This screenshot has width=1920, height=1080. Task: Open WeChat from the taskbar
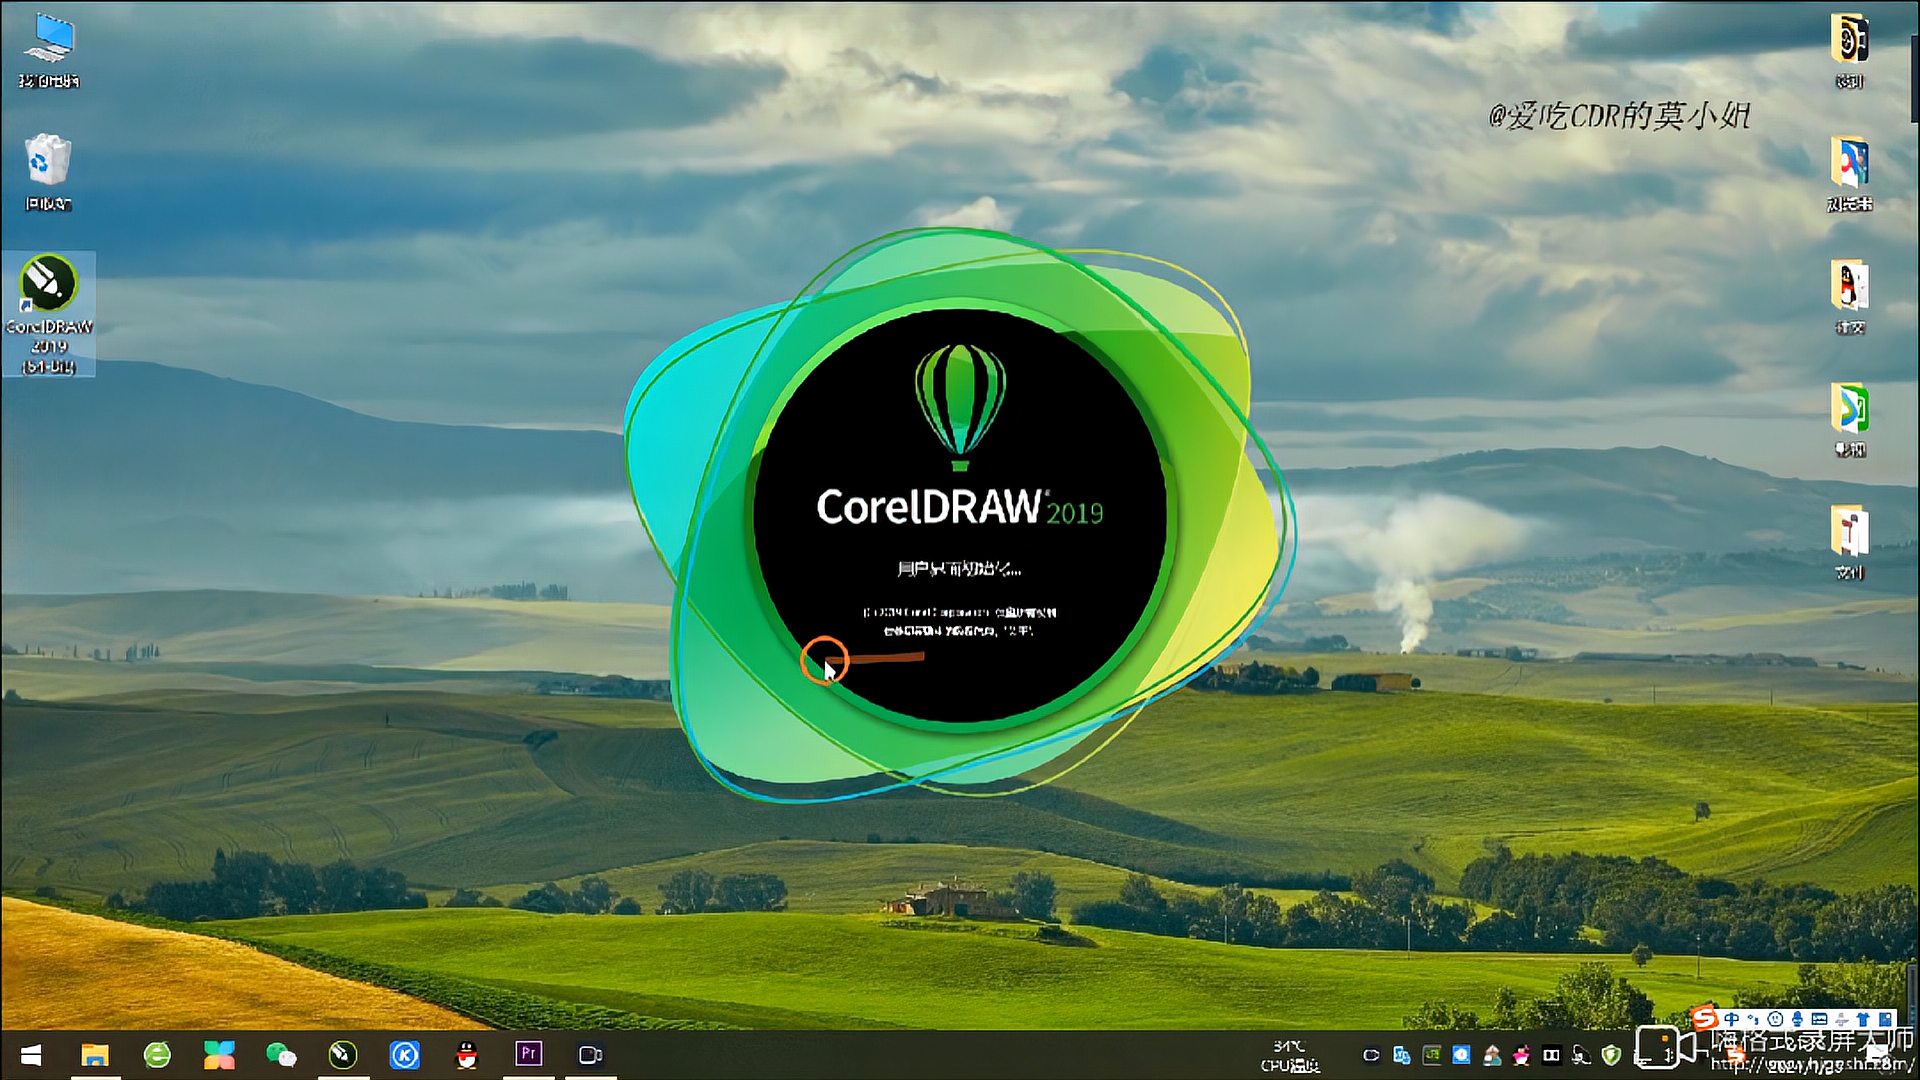pos(281,1055)
